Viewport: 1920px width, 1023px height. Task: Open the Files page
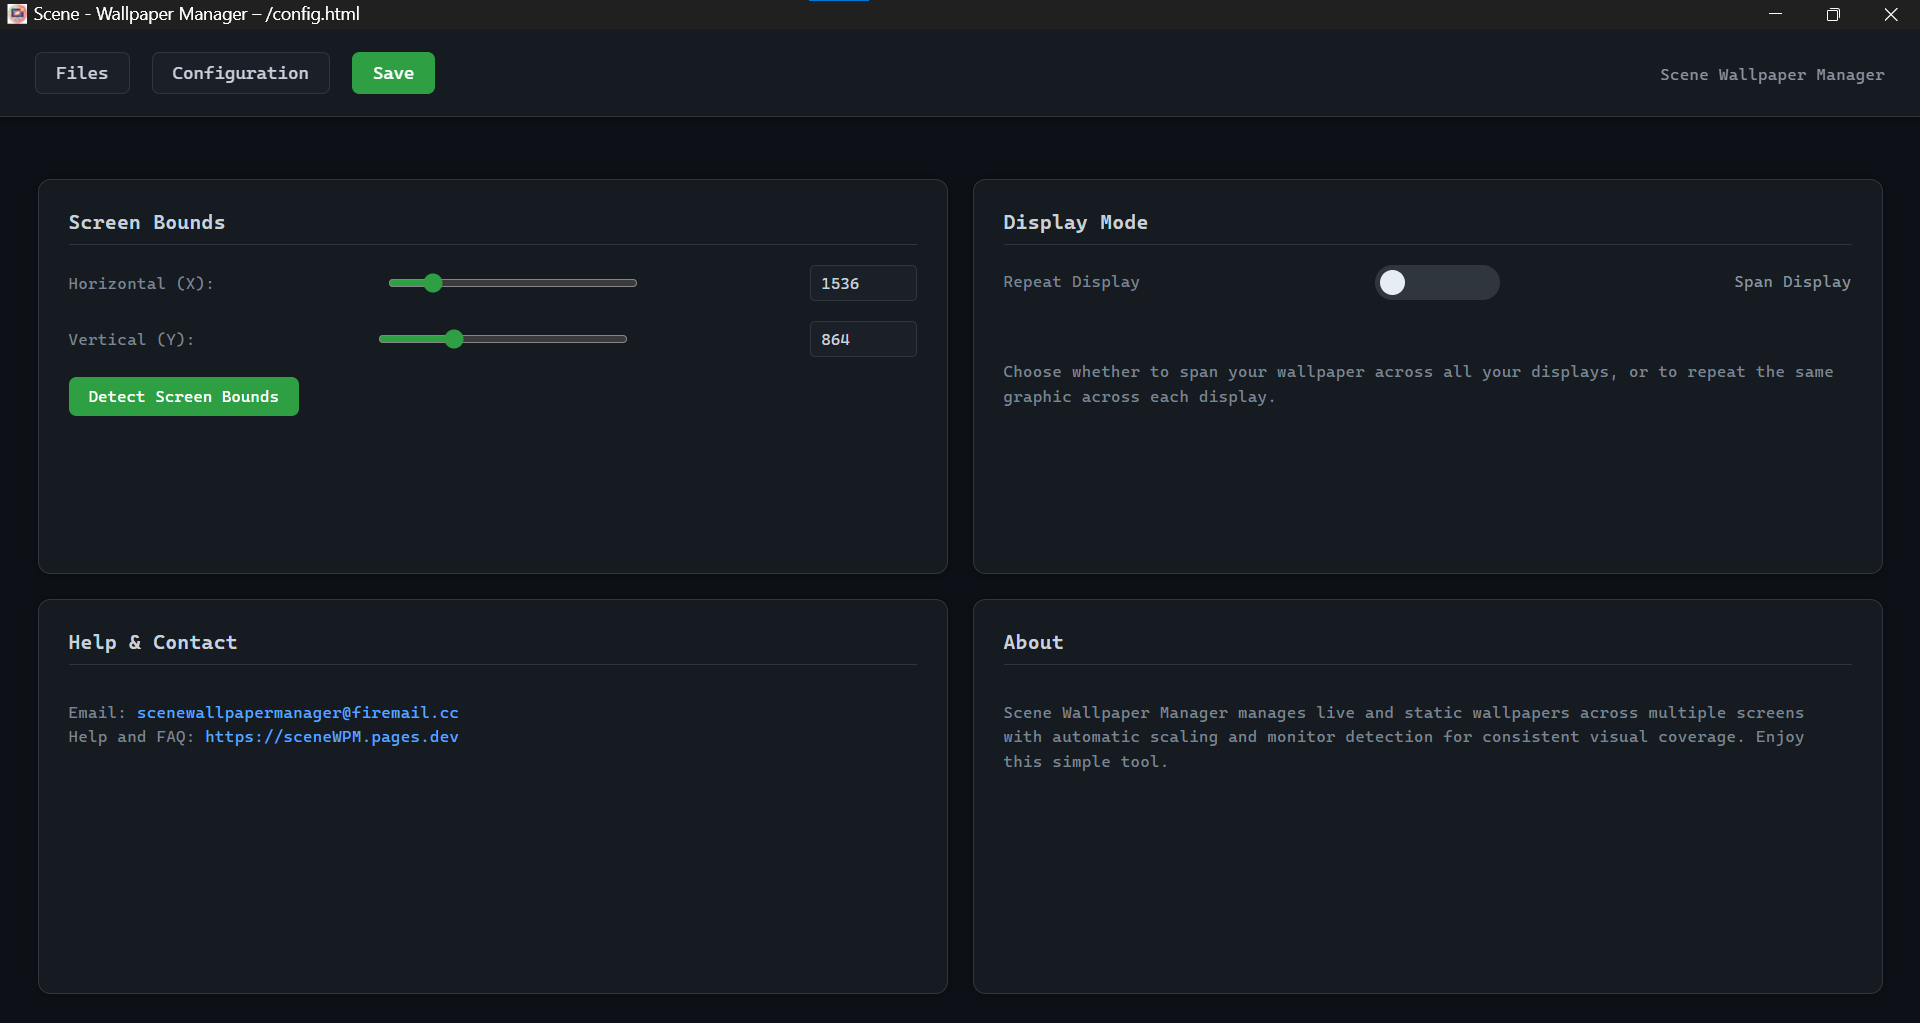pos(81,72)
